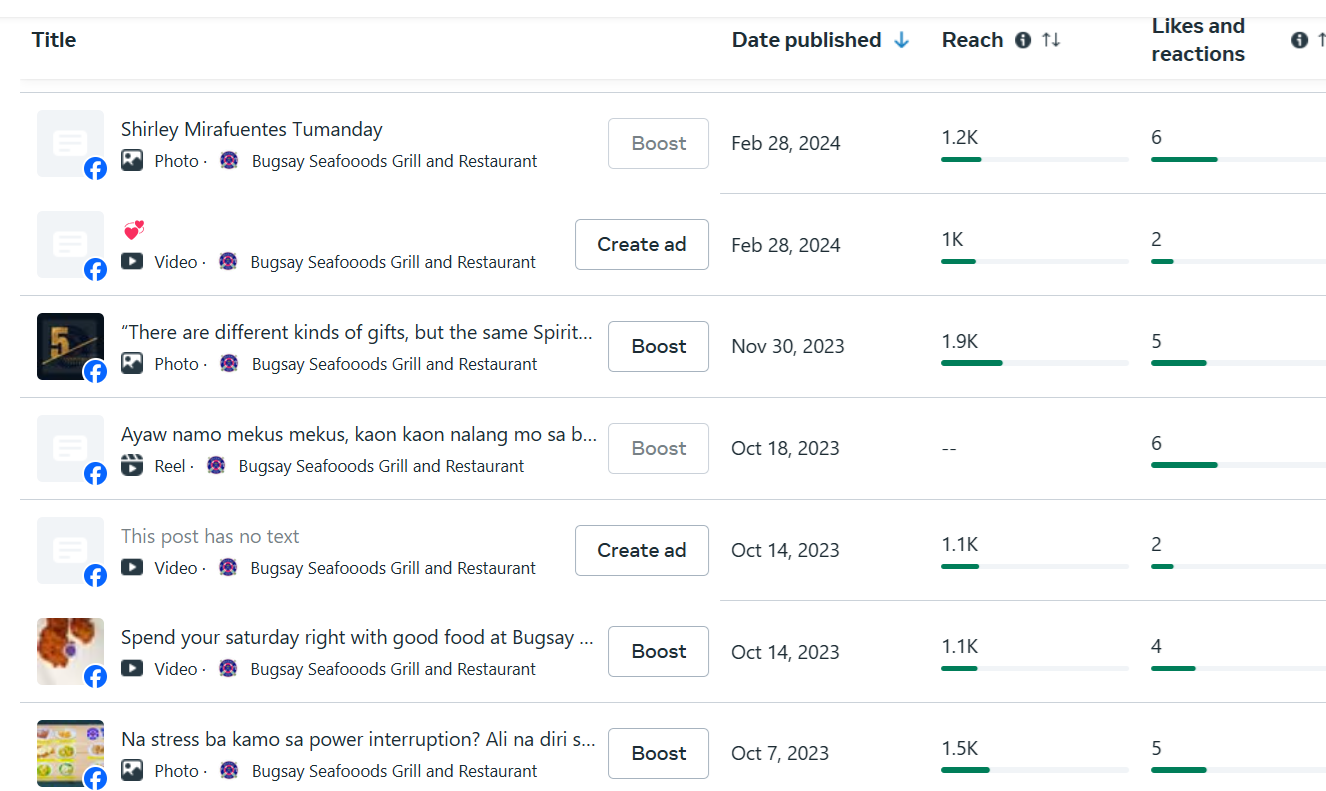Boost the Spirit gifts quote post
This screenshot has height=791, width=1326.
click(658, 346)
